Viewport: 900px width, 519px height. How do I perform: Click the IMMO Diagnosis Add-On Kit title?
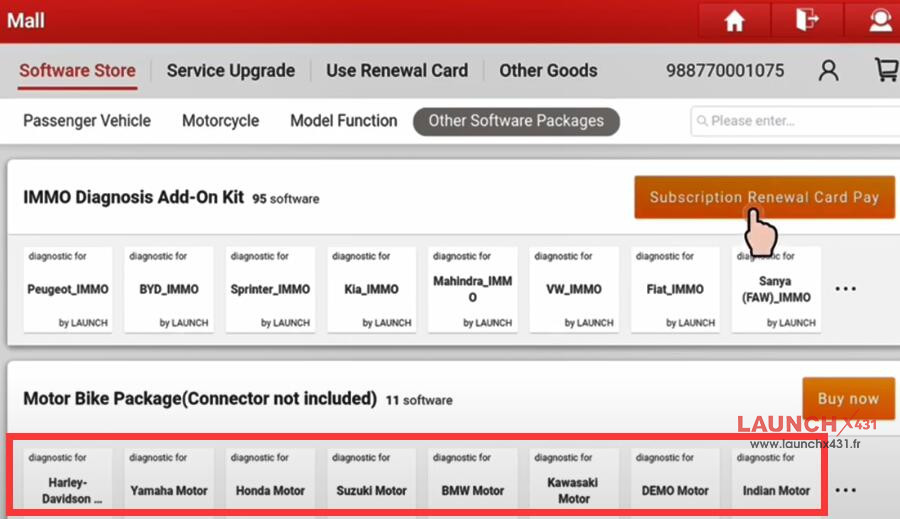[x=134, y=197]
